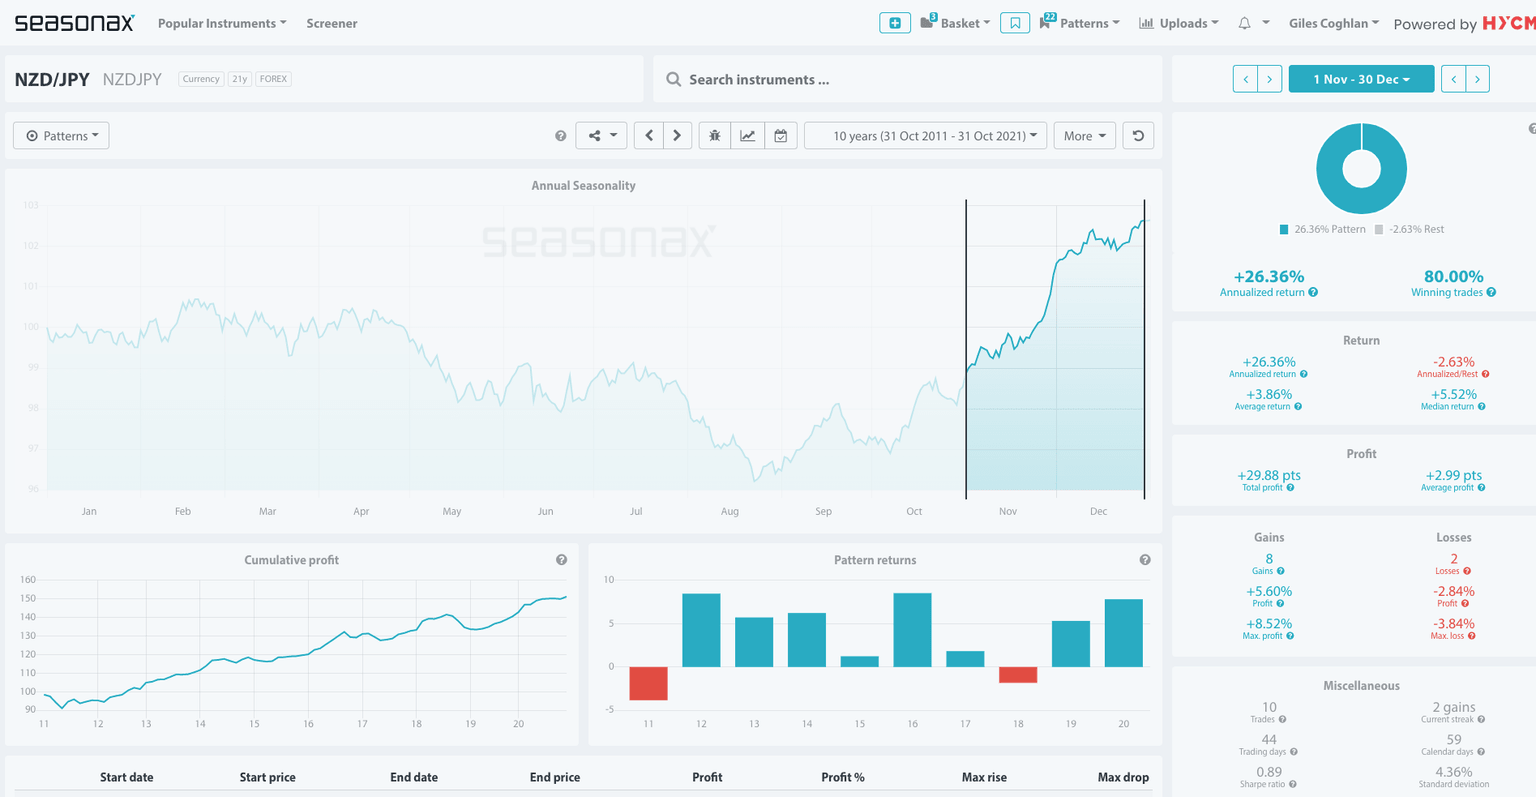
Task: Go to the Screener page
Action: pos(332,23)
